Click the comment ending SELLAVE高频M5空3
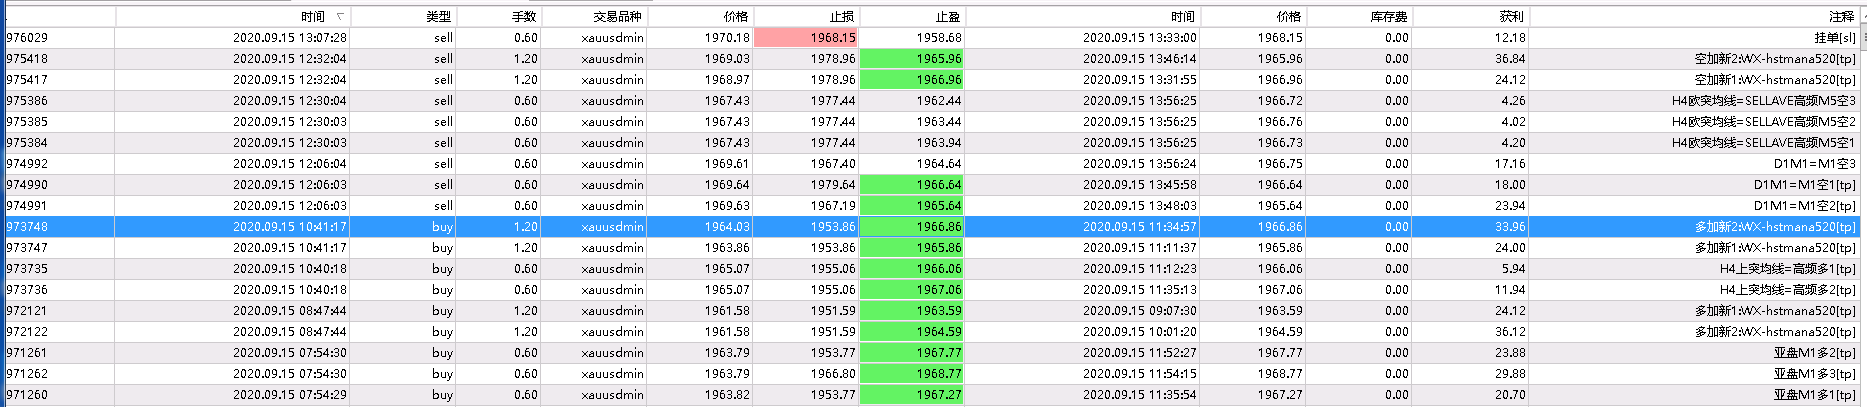This screenshot has width=1867, height=407. [1764, 100]
